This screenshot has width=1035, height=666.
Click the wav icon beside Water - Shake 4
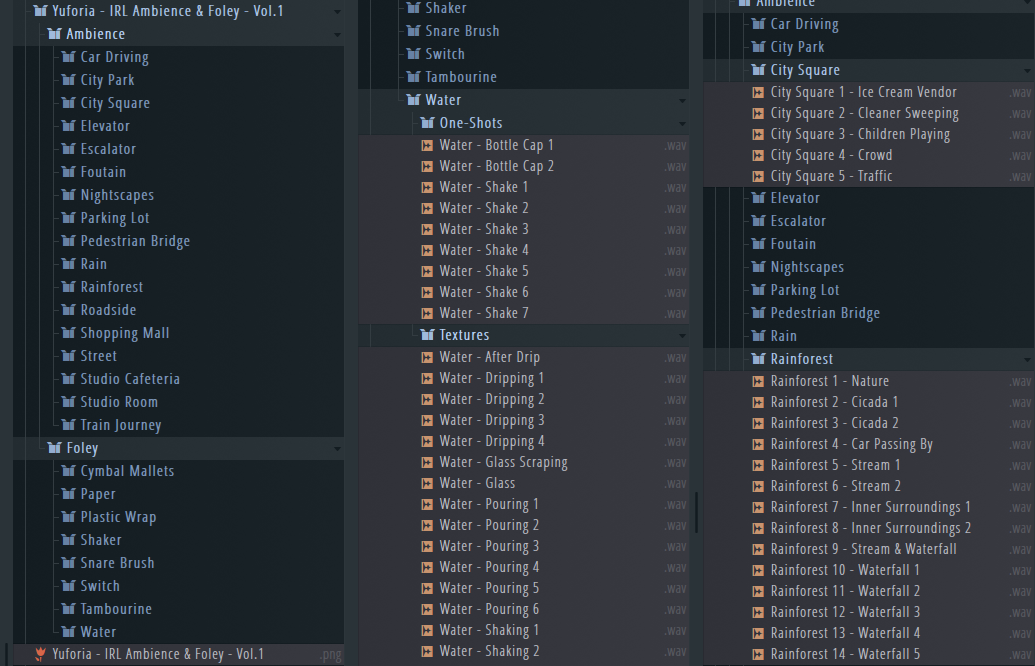click(427, 250)
